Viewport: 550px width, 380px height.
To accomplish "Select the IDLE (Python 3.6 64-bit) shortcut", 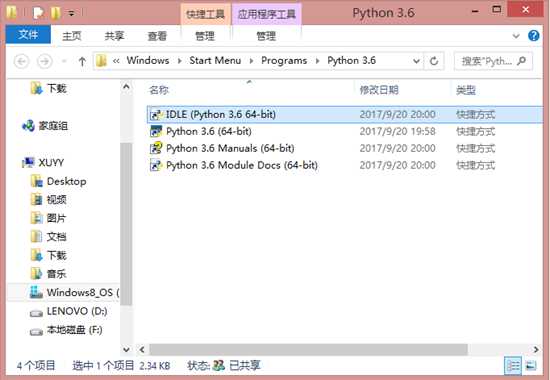I will pyautogui.click(x=345, y=114).
